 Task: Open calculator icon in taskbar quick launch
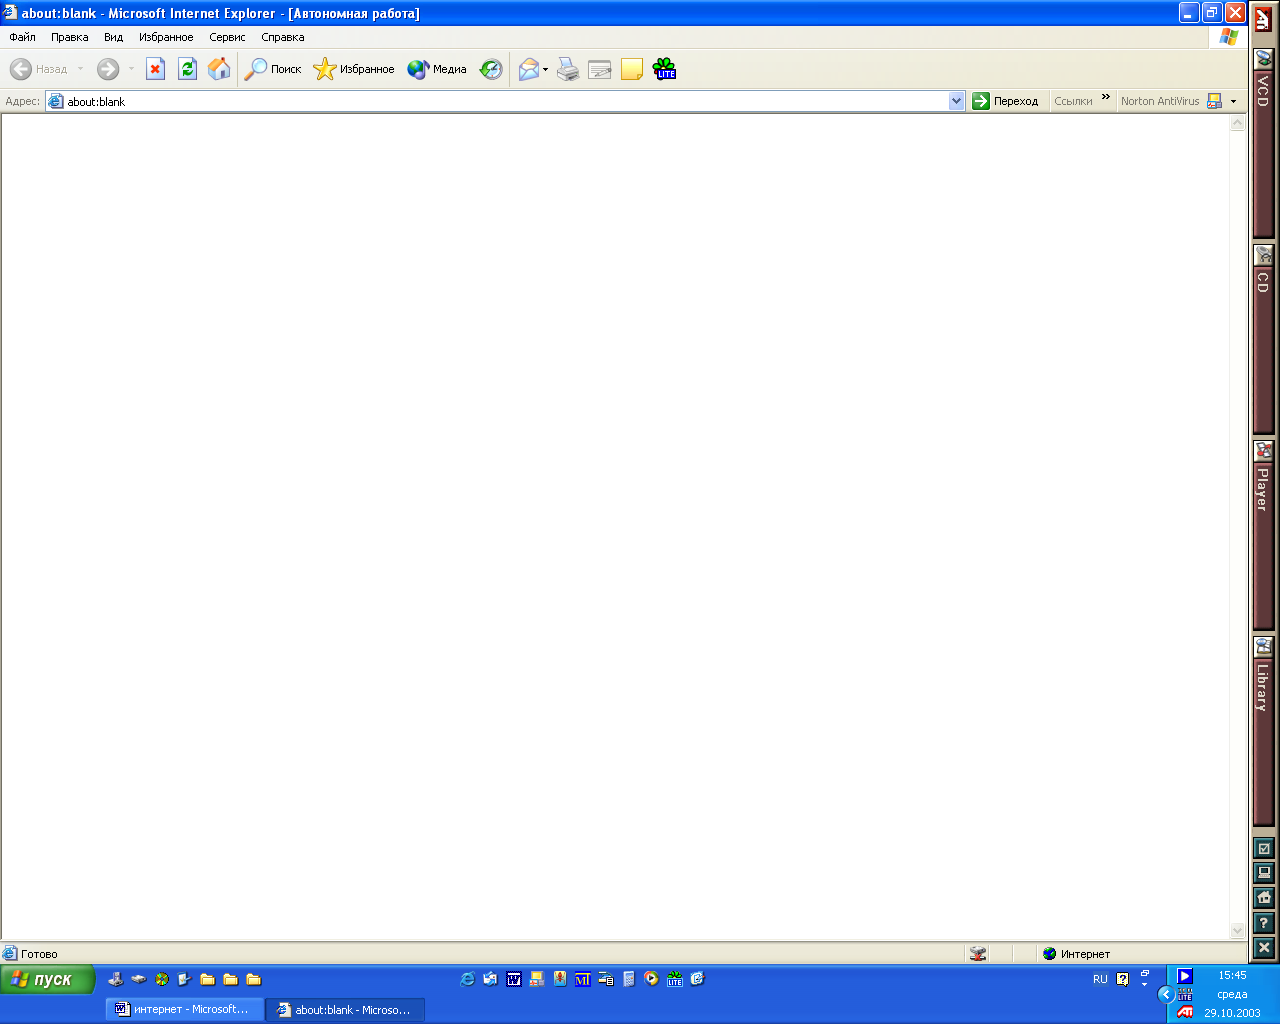click(629, 979)
